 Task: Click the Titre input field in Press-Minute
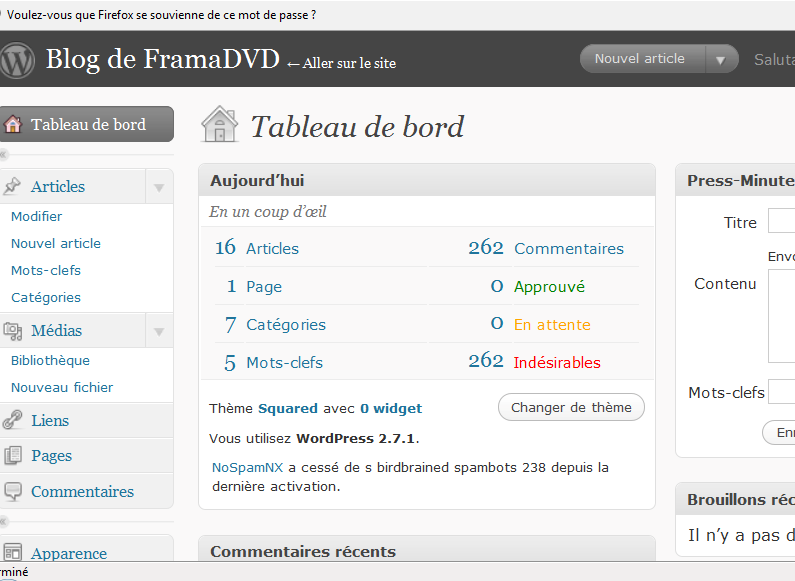point(781,221)
